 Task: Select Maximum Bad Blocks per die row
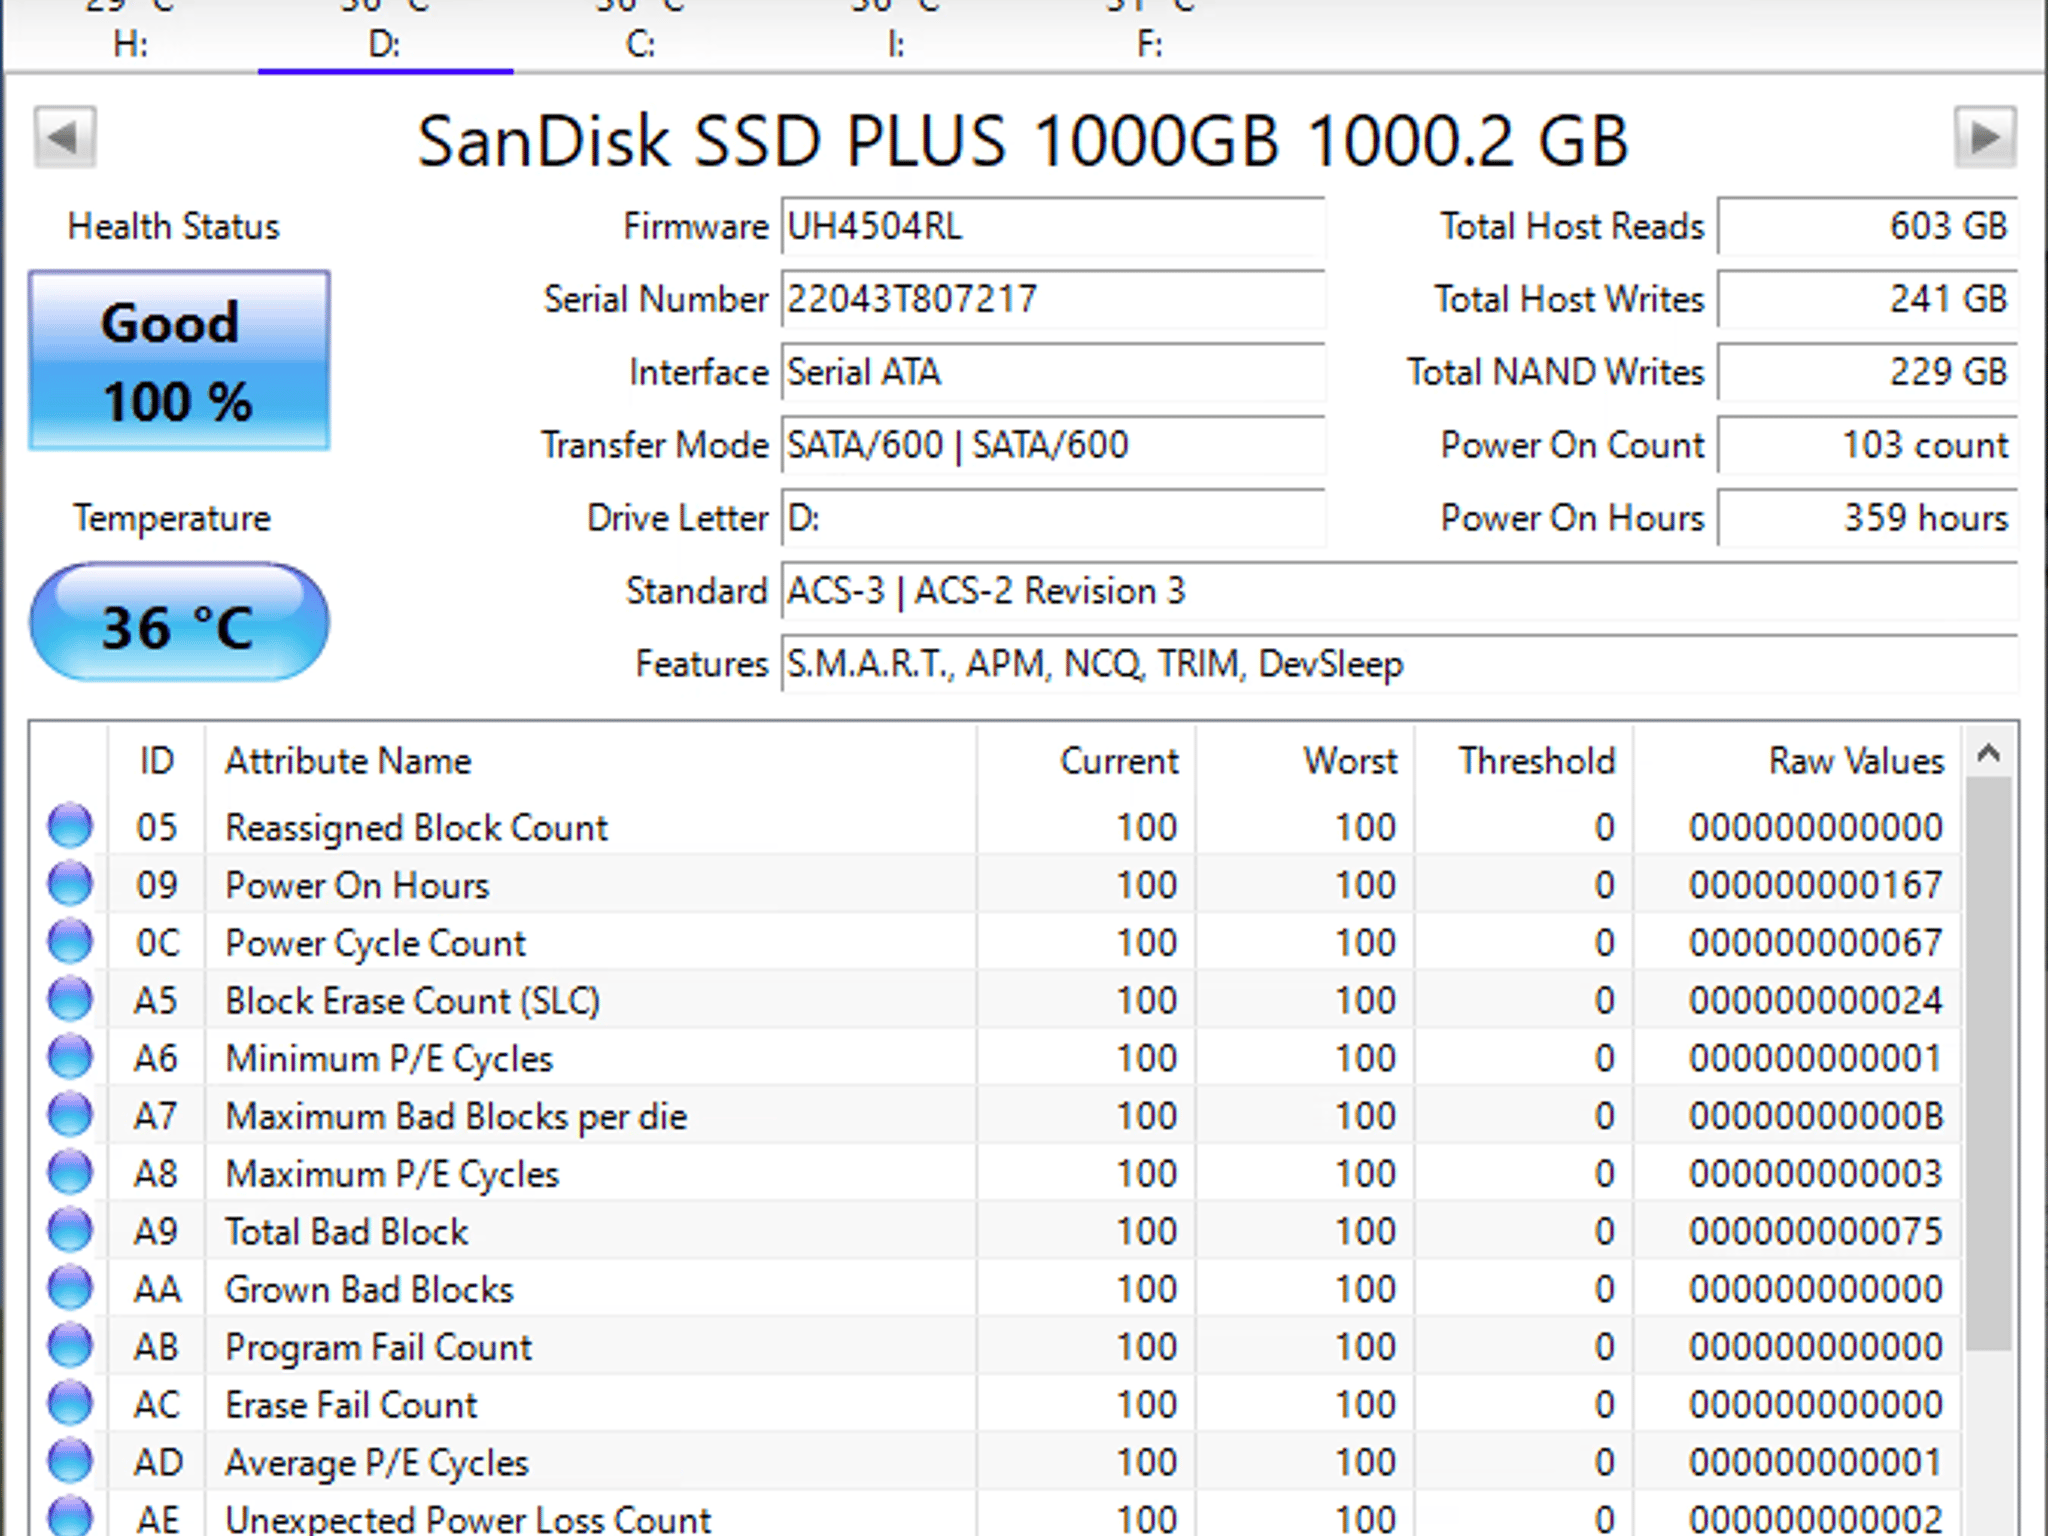996,1116
